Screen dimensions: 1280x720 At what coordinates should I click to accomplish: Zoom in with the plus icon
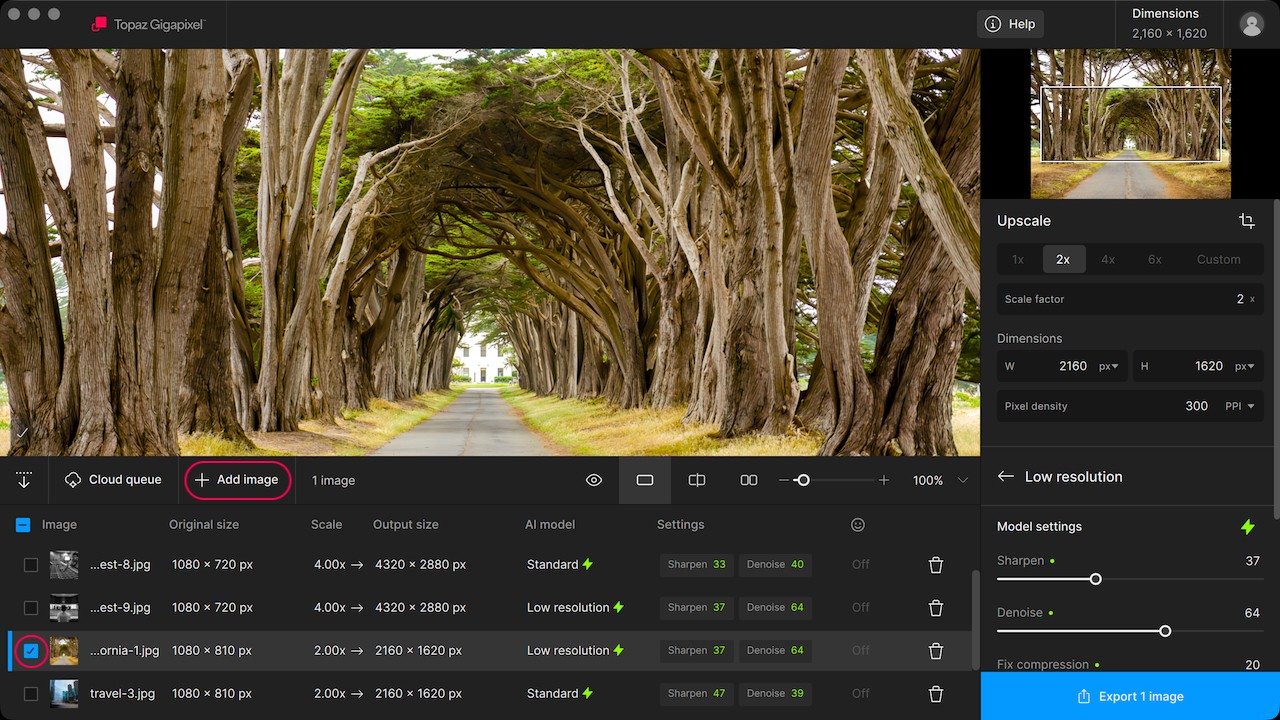[884, 480]
